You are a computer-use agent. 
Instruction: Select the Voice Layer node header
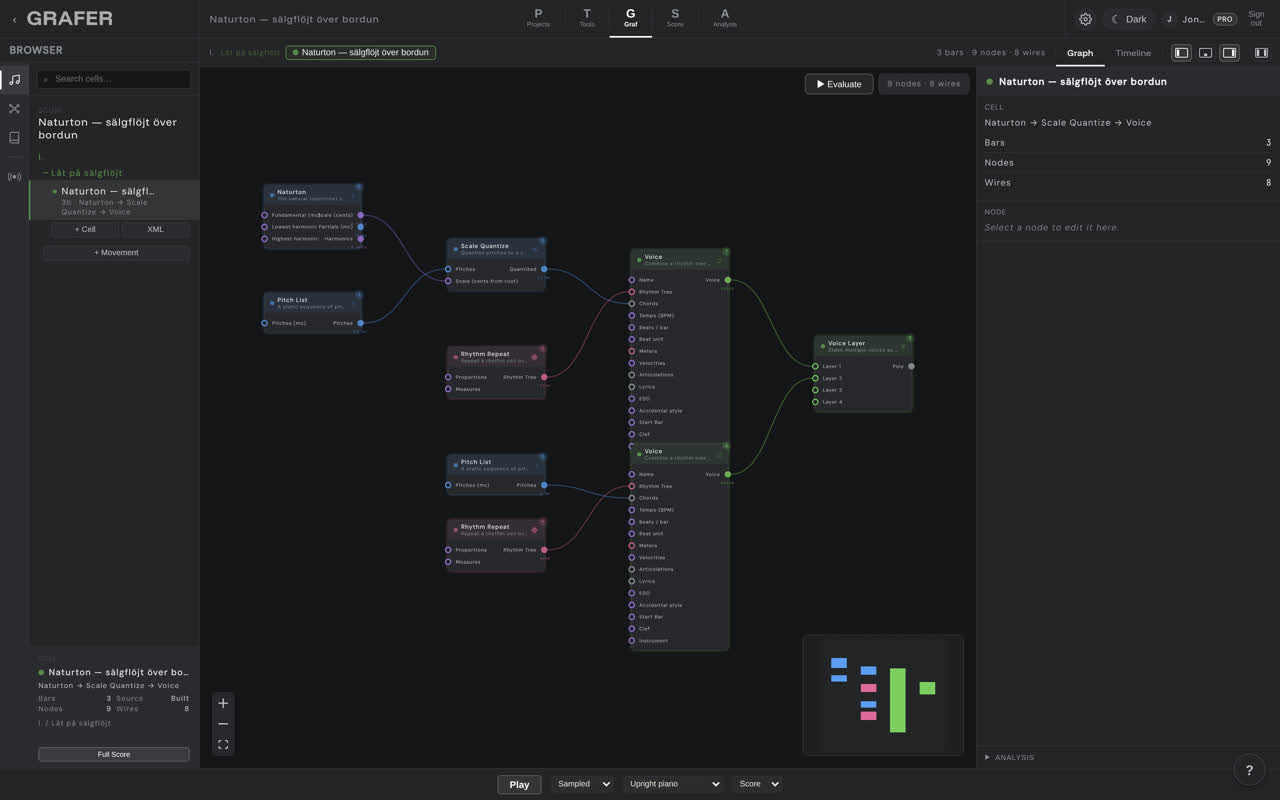click(x=863, y=345)
